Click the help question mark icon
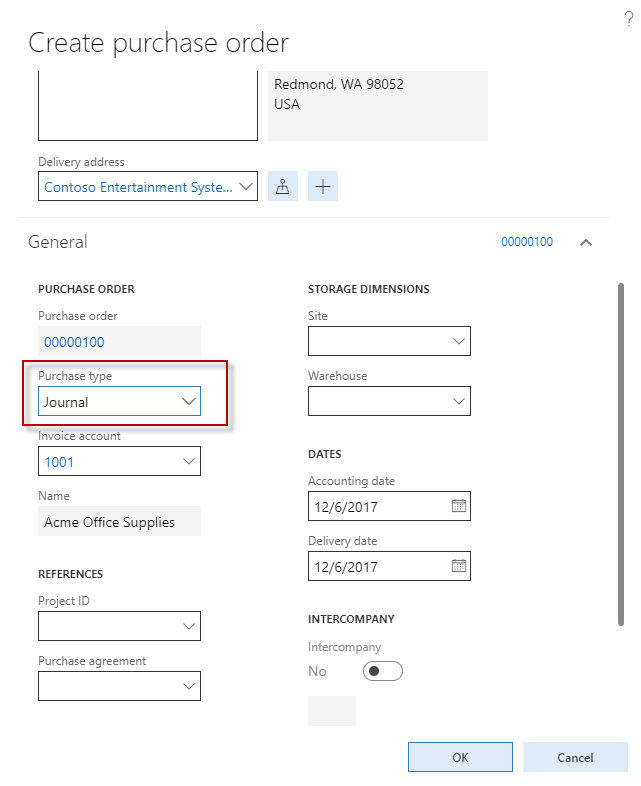 point(628,19)
